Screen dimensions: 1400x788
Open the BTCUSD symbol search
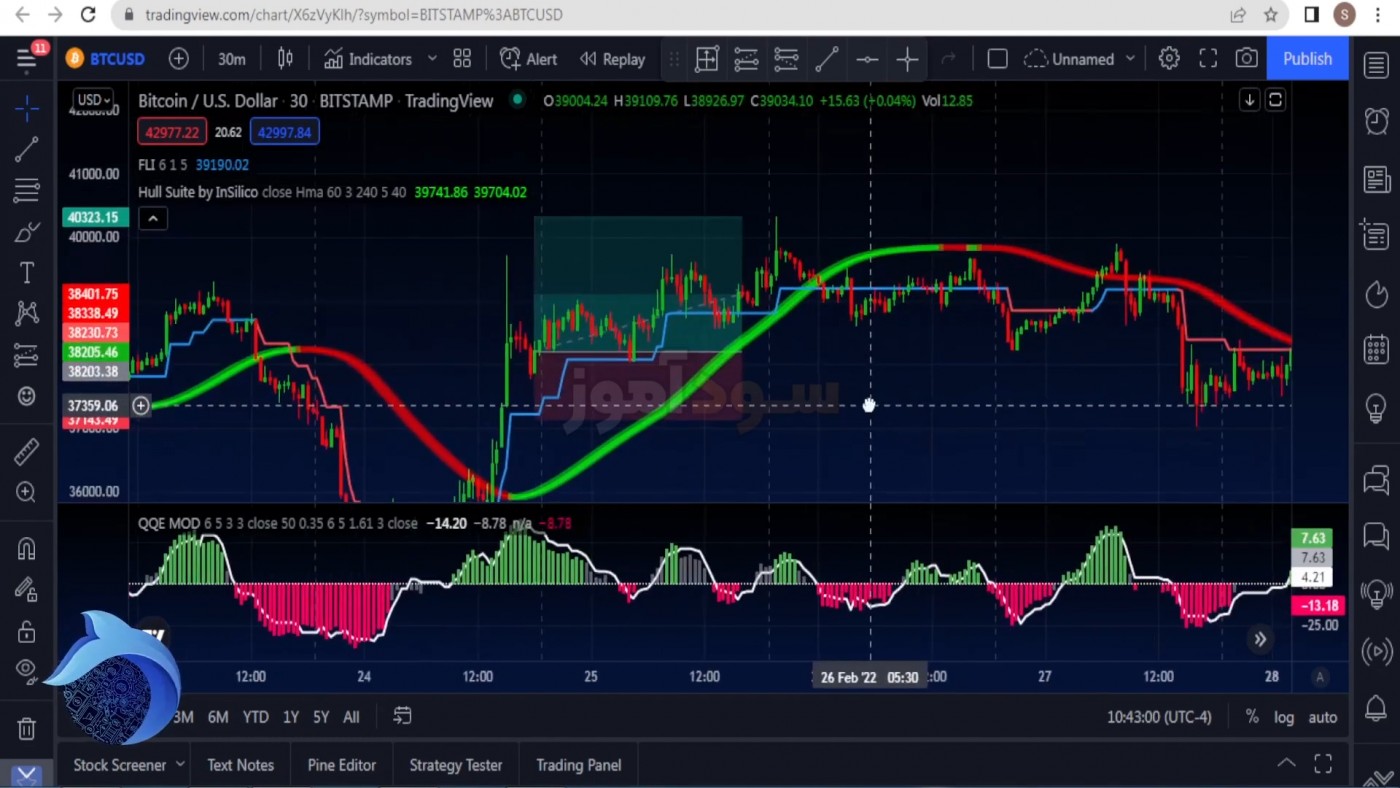pyautogui.click(x=106, y=59)
